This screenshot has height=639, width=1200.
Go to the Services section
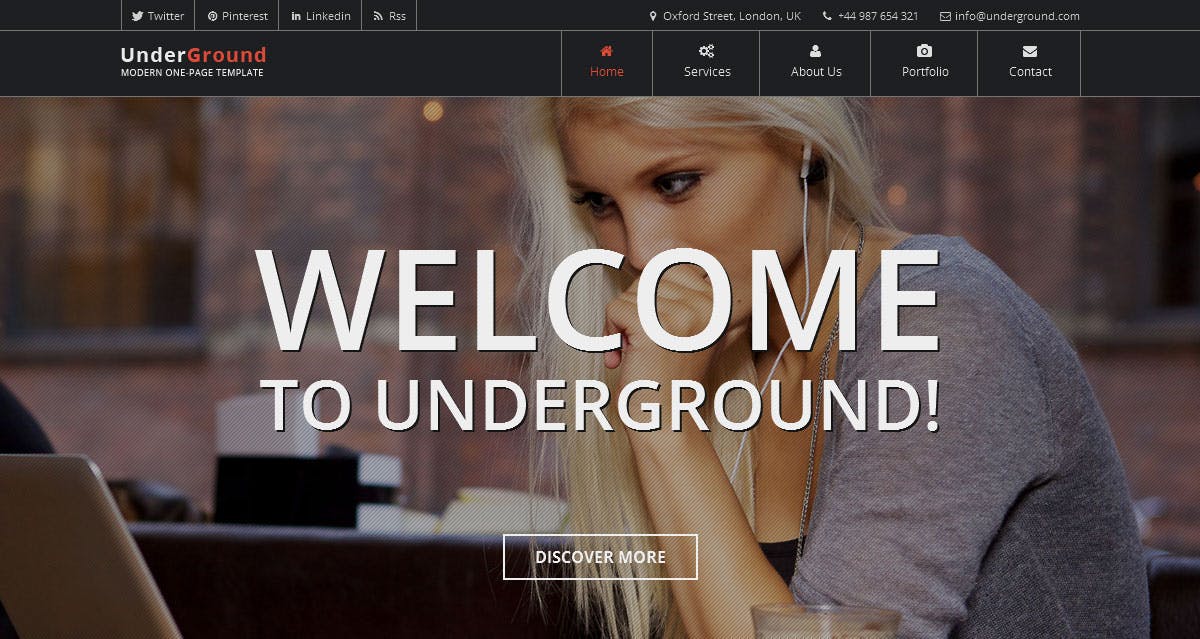[707, 72]
